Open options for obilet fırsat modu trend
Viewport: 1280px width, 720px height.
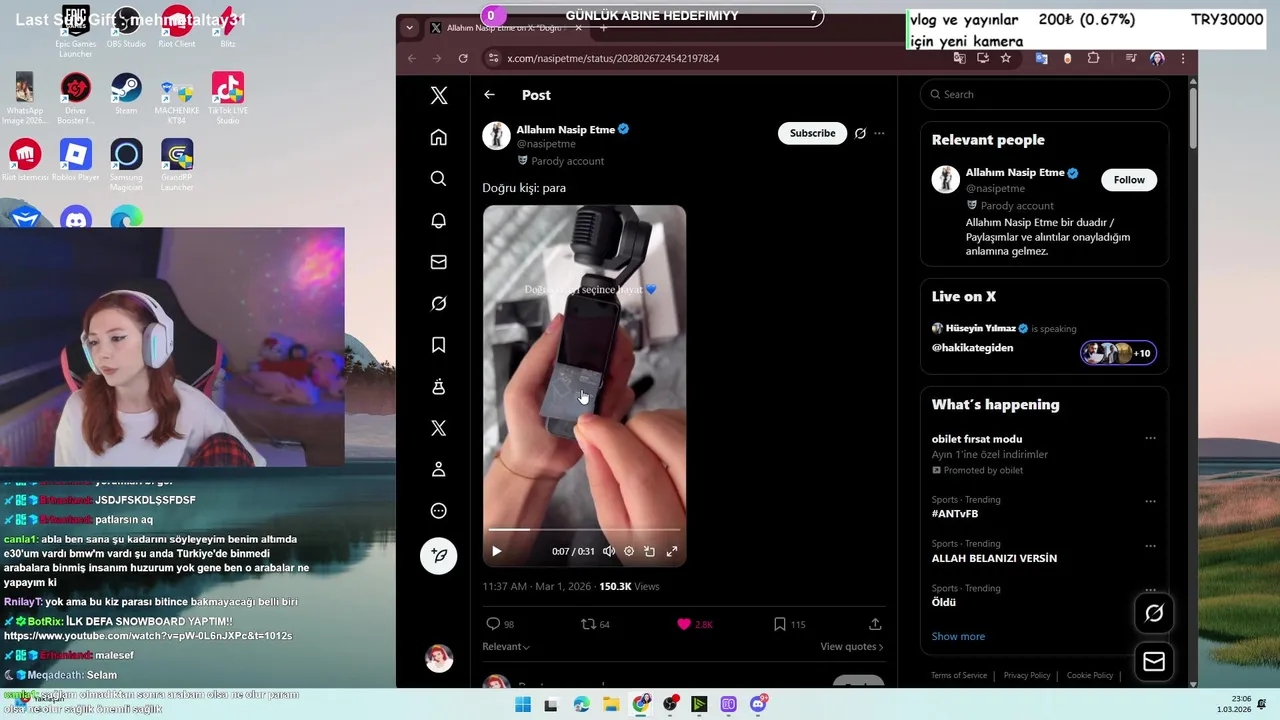[x=1150, y=439]
